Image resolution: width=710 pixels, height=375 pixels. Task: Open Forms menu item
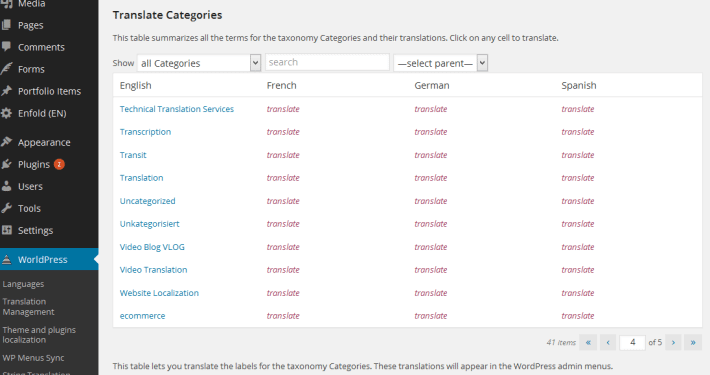pyautogui.click(x=31, y=69)
